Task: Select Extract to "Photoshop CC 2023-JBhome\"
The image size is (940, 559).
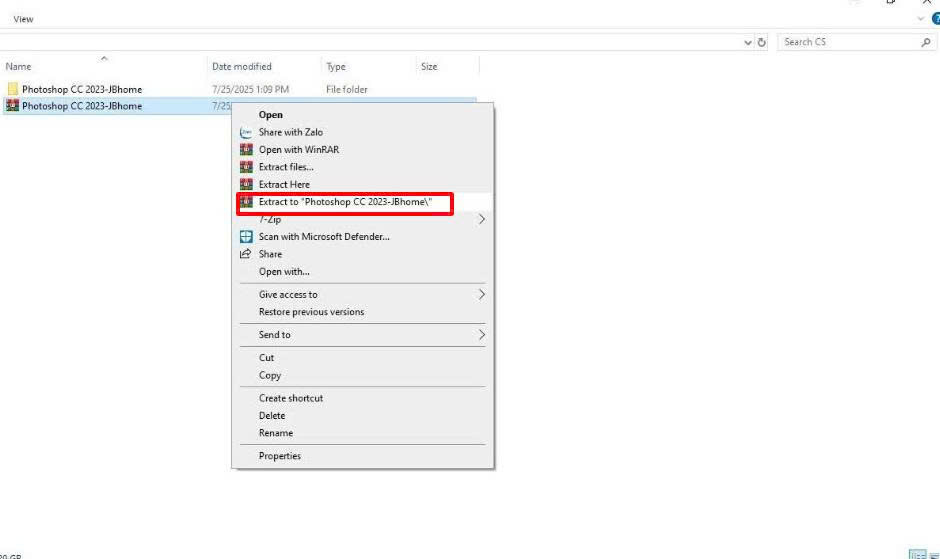Action: click(x=345, y=202)
